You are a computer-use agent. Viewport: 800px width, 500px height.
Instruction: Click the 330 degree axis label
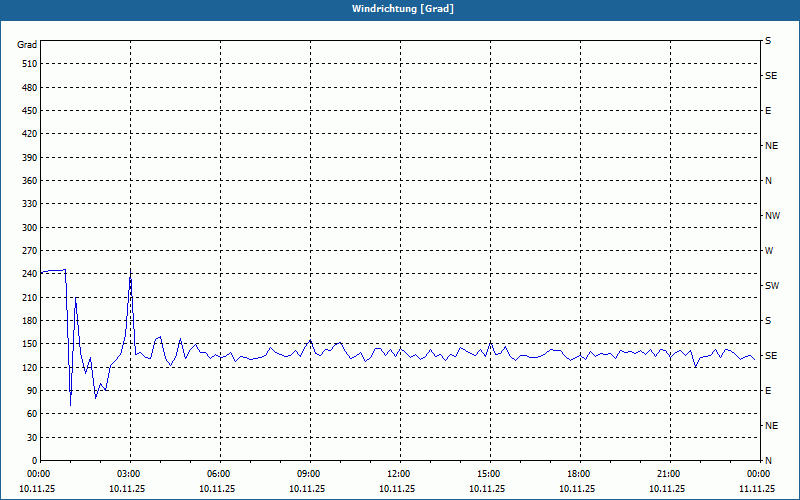tap(30, 204)
